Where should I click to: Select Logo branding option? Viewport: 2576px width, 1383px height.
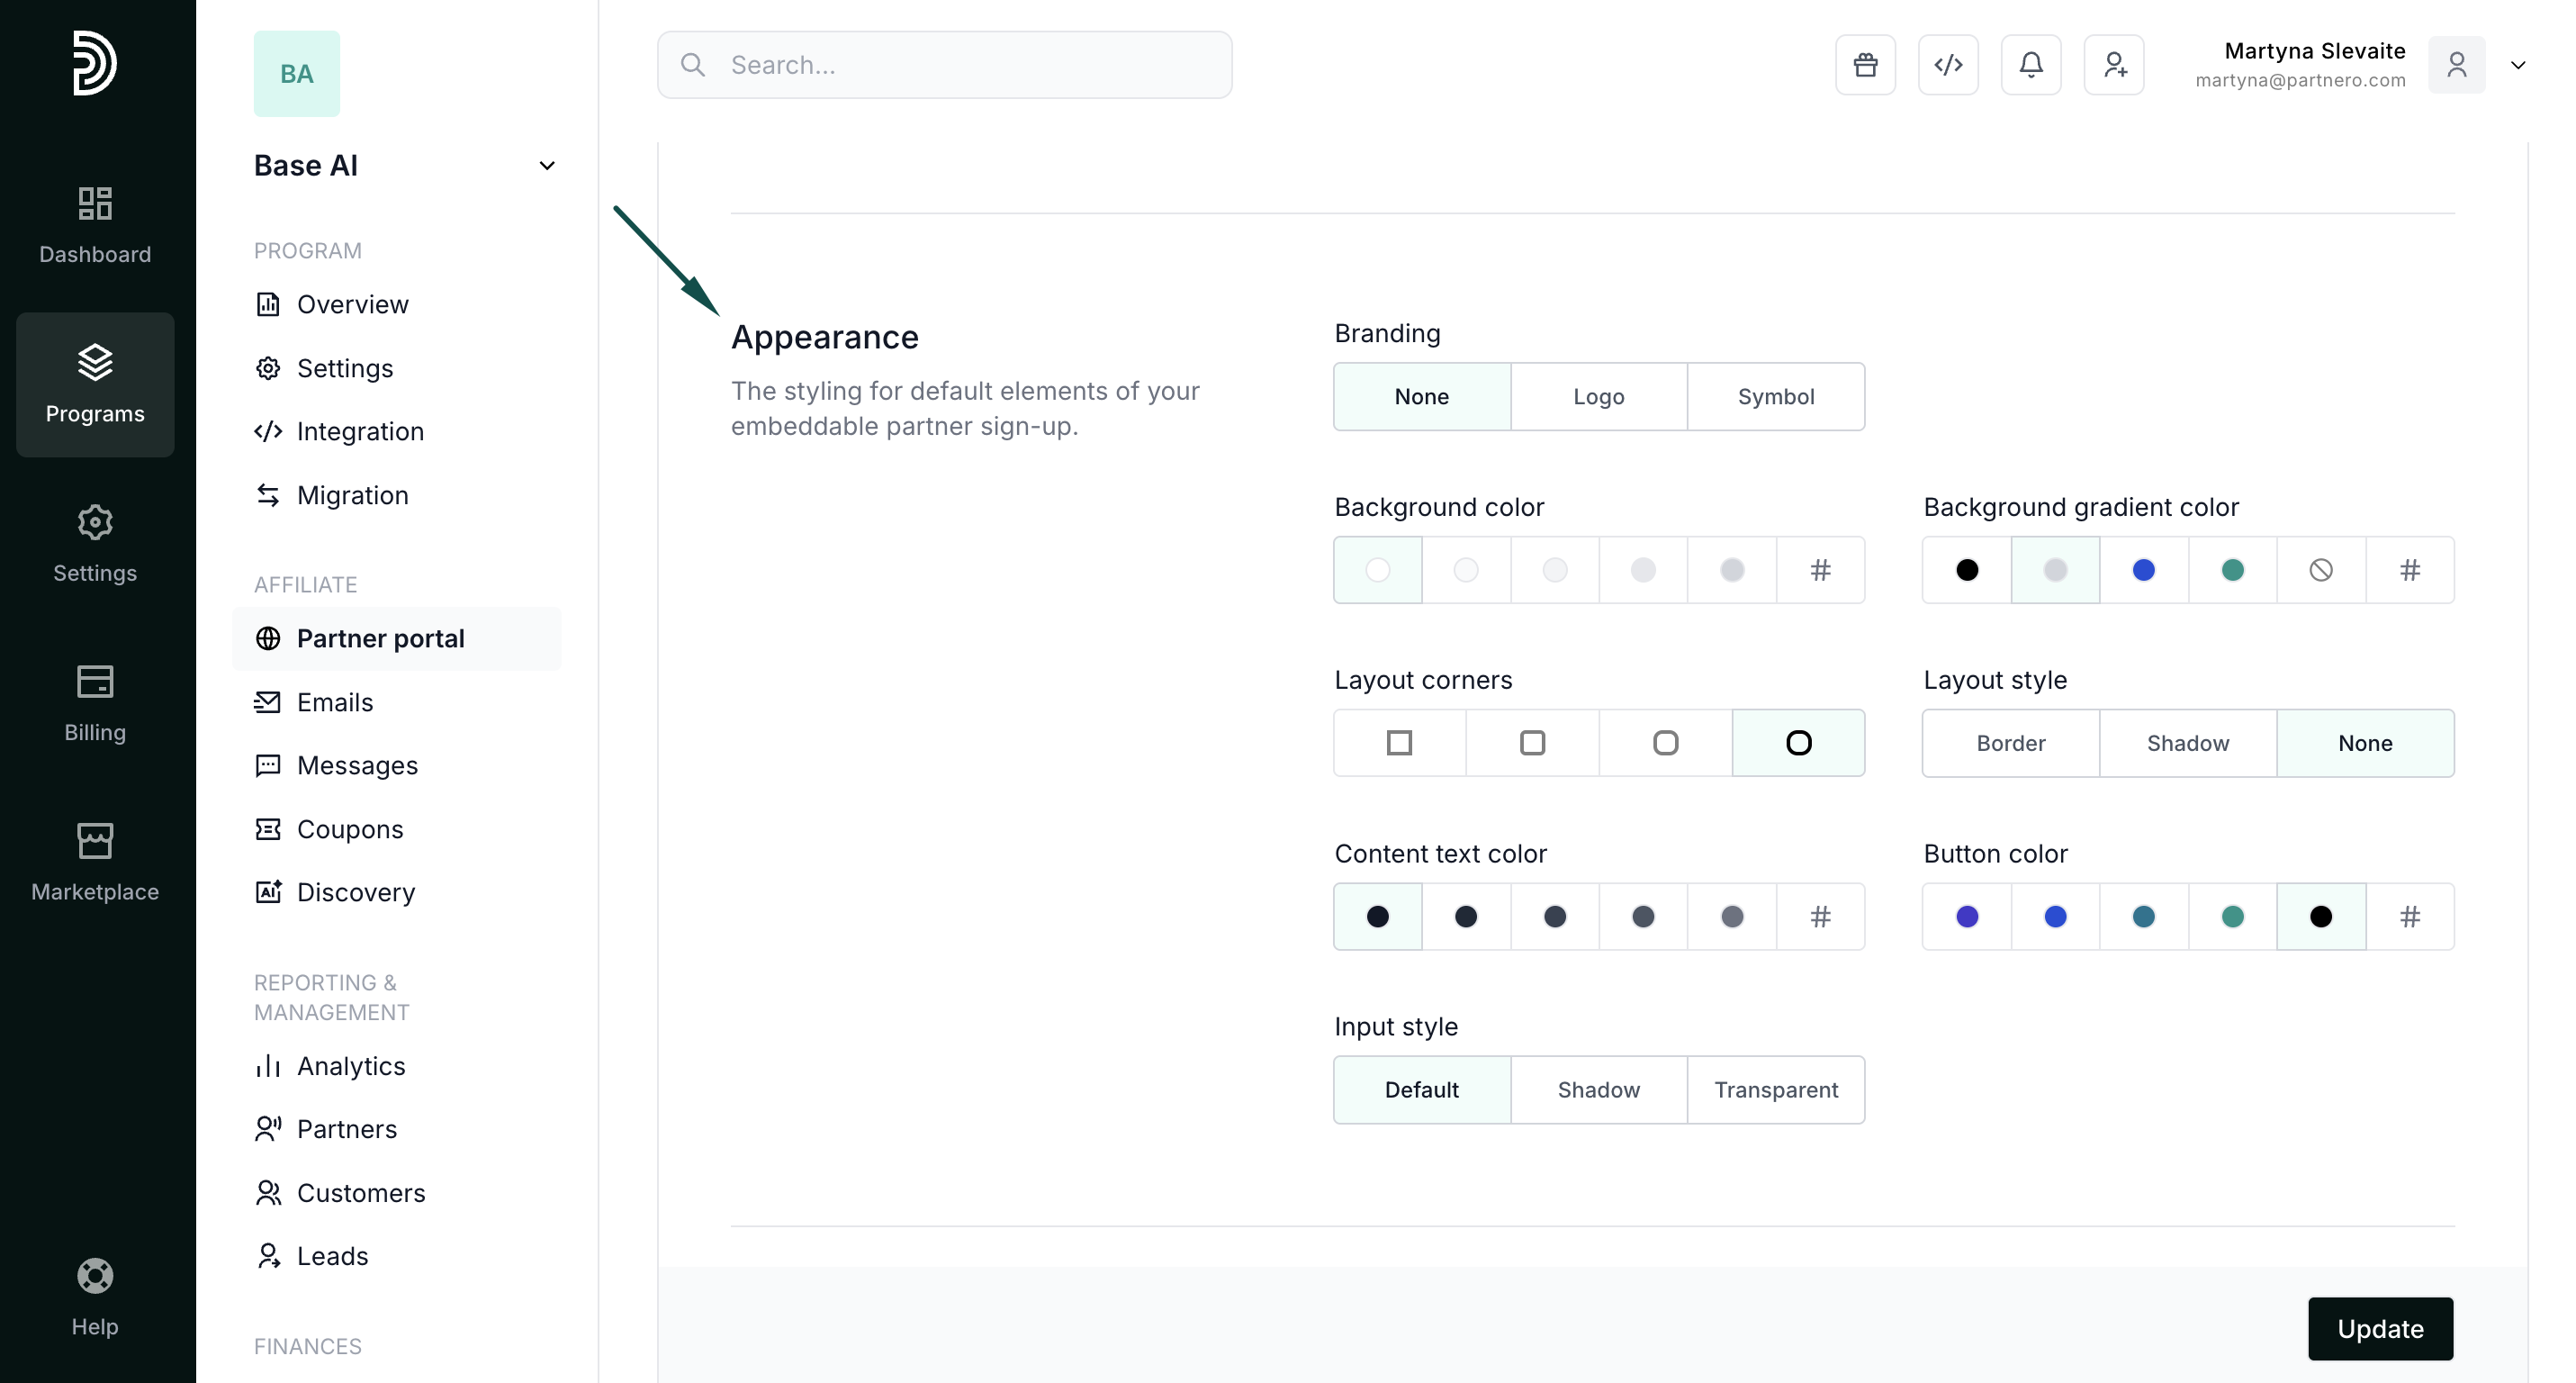1598,397
